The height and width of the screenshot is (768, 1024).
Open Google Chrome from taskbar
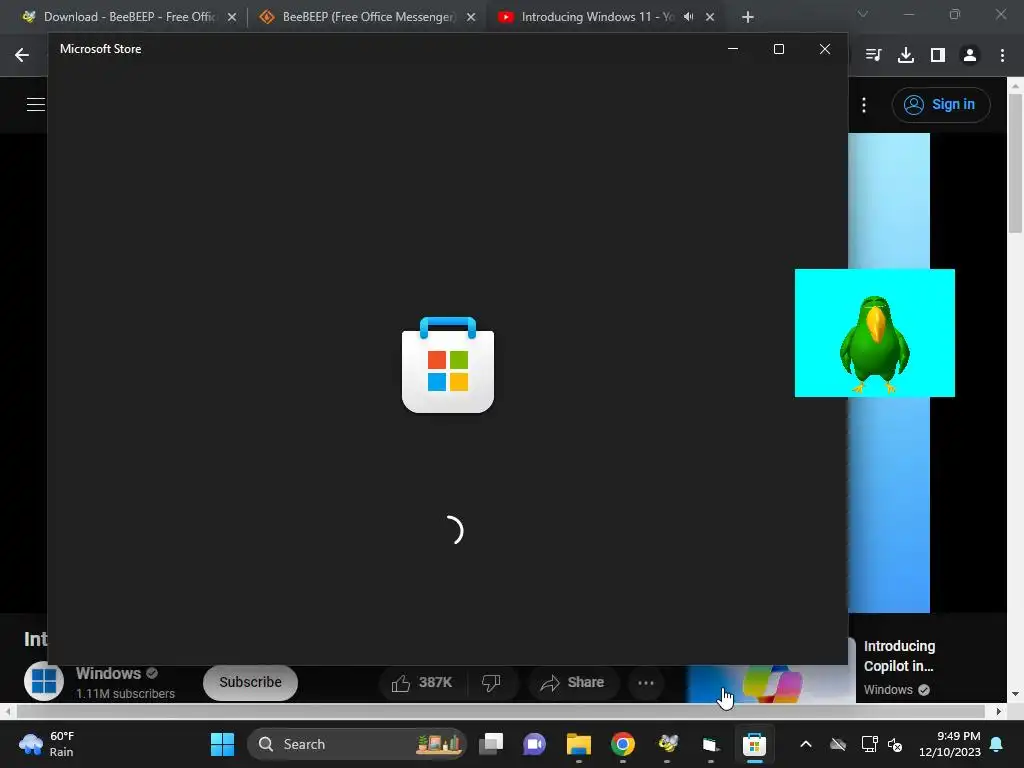(622, 744)
